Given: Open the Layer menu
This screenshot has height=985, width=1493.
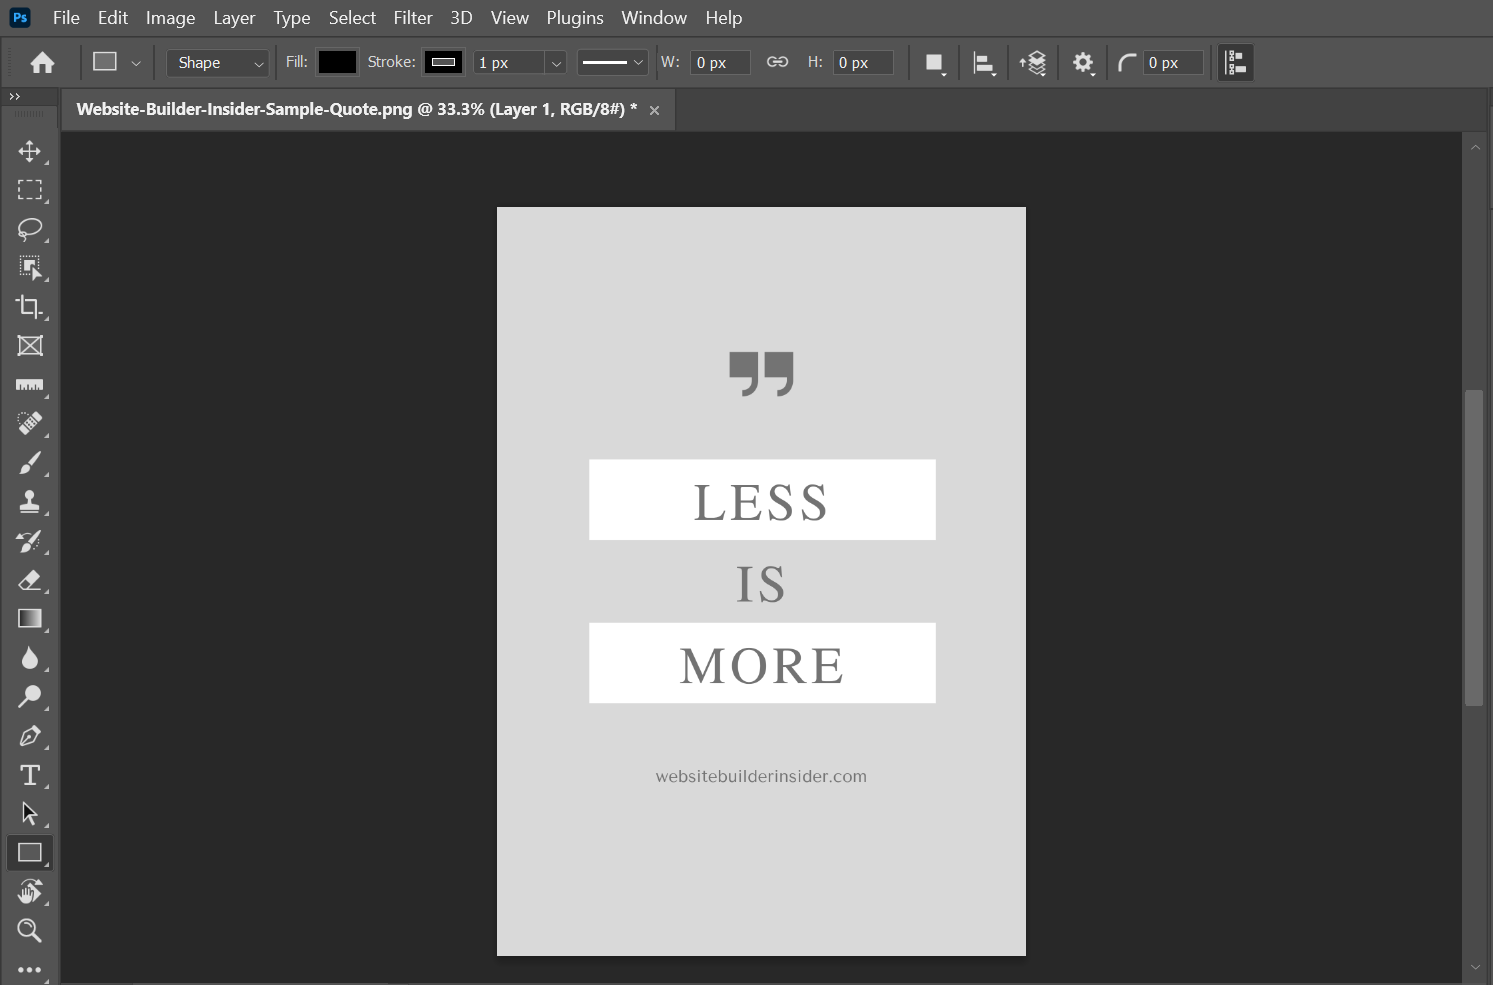Looking at the screenshot, I should 234,18.
